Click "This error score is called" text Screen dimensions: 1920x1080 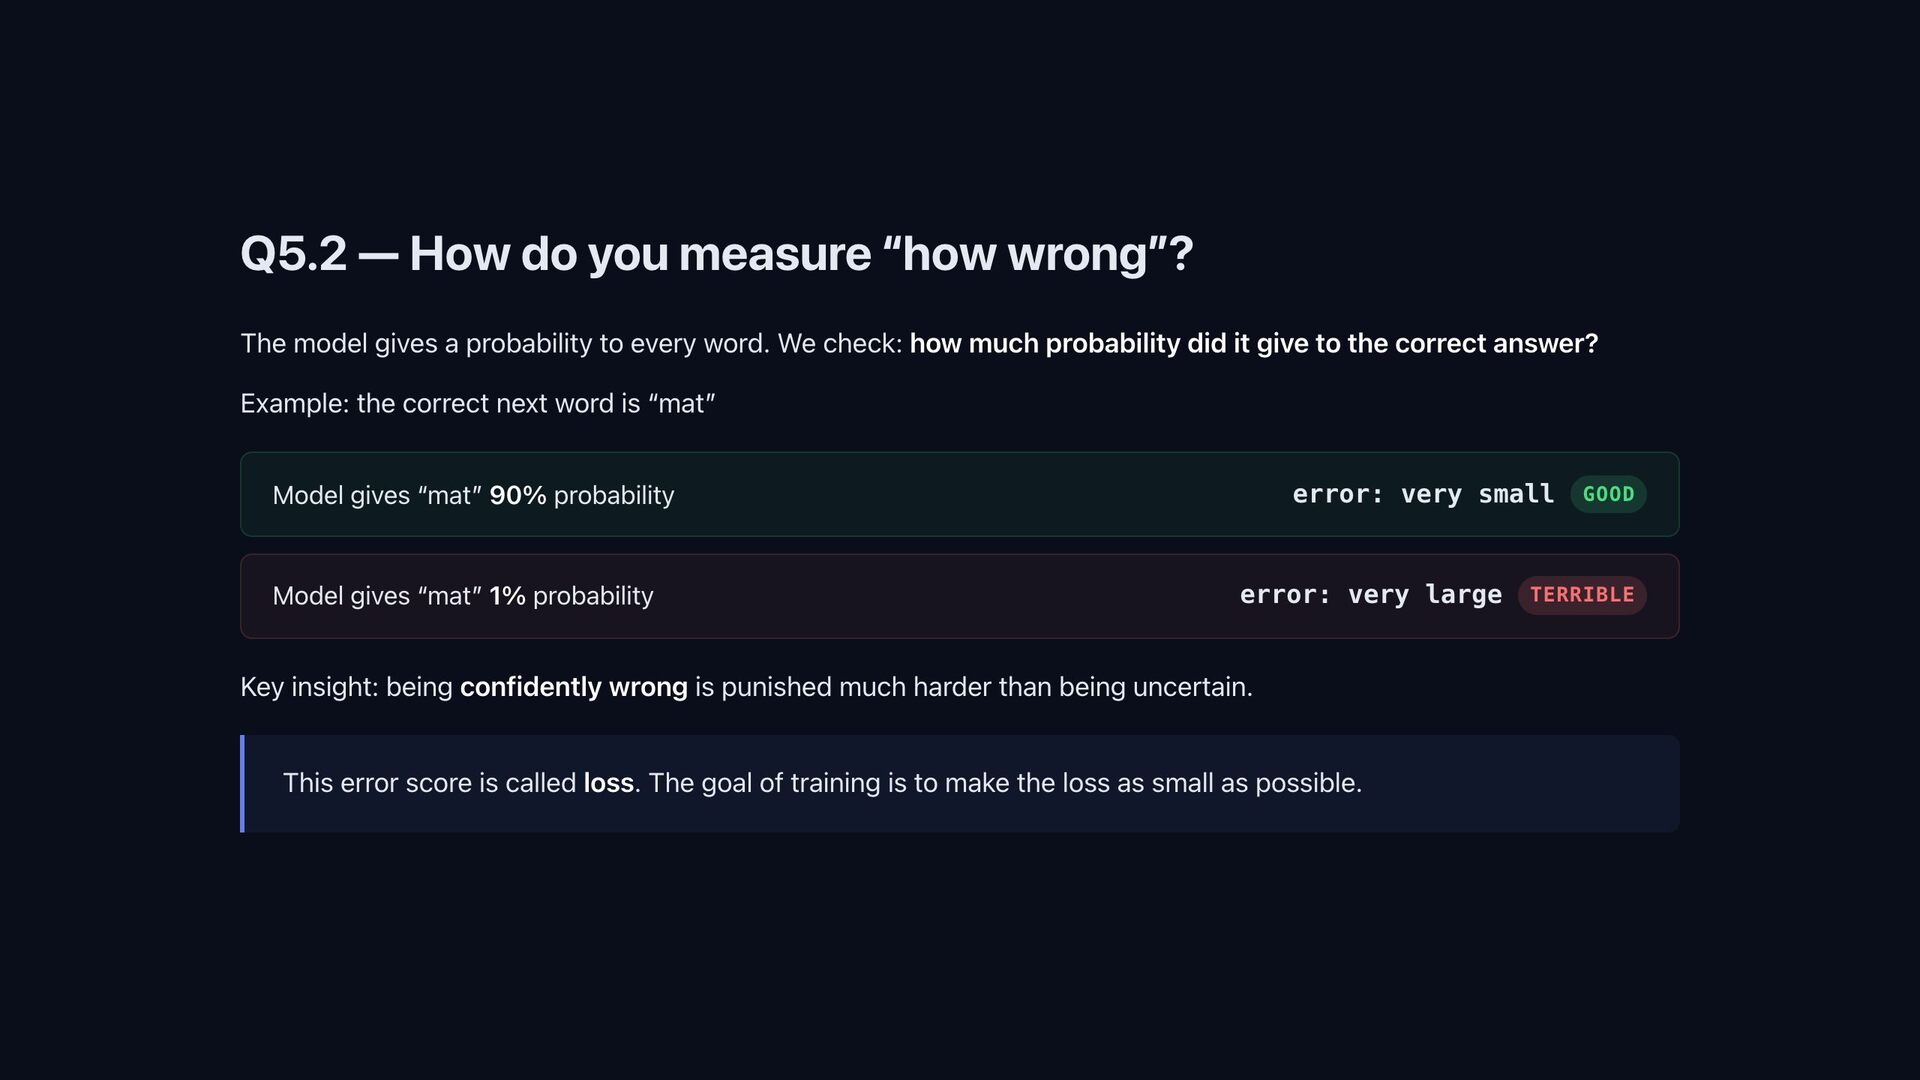(429, 783)
